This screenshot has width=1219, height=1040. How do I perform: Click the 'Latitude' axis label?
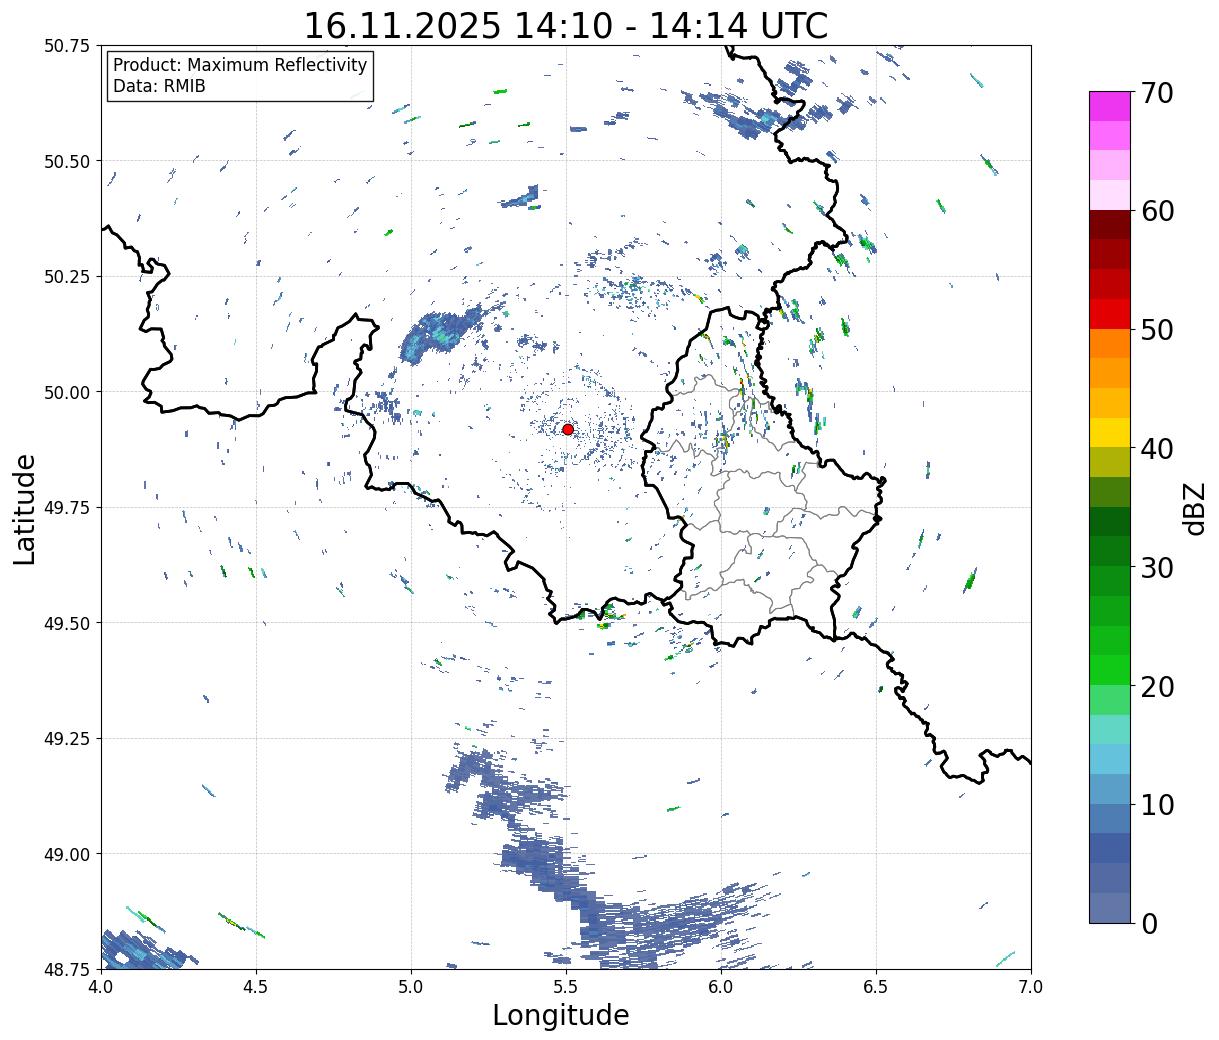coord(25,509)
